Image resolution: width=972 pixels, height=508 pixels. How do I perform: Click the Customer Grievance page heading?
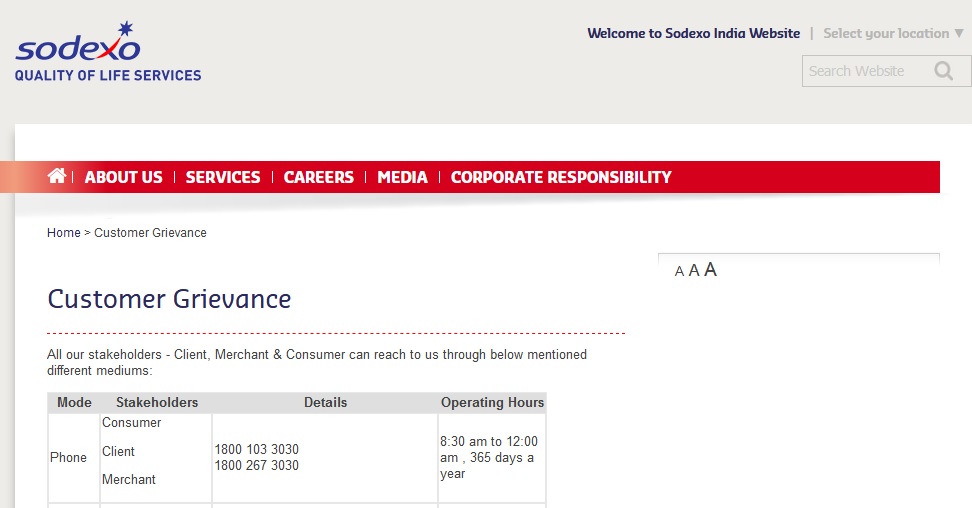click(169, 299)
